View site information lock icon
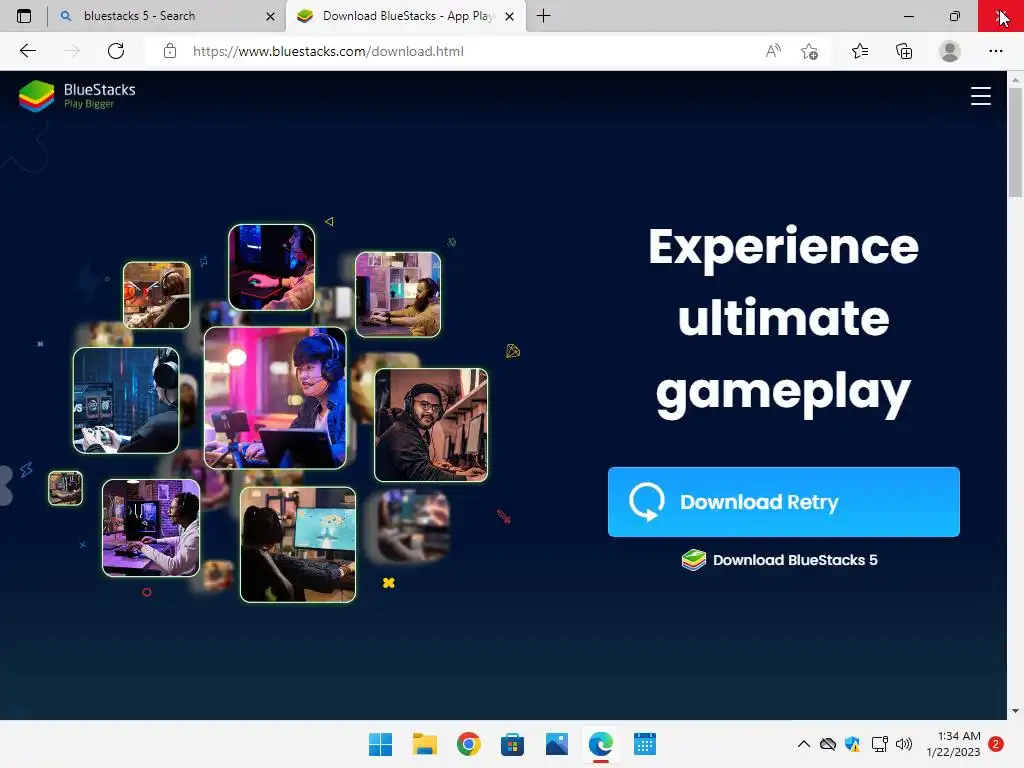 tap(170, 51)
